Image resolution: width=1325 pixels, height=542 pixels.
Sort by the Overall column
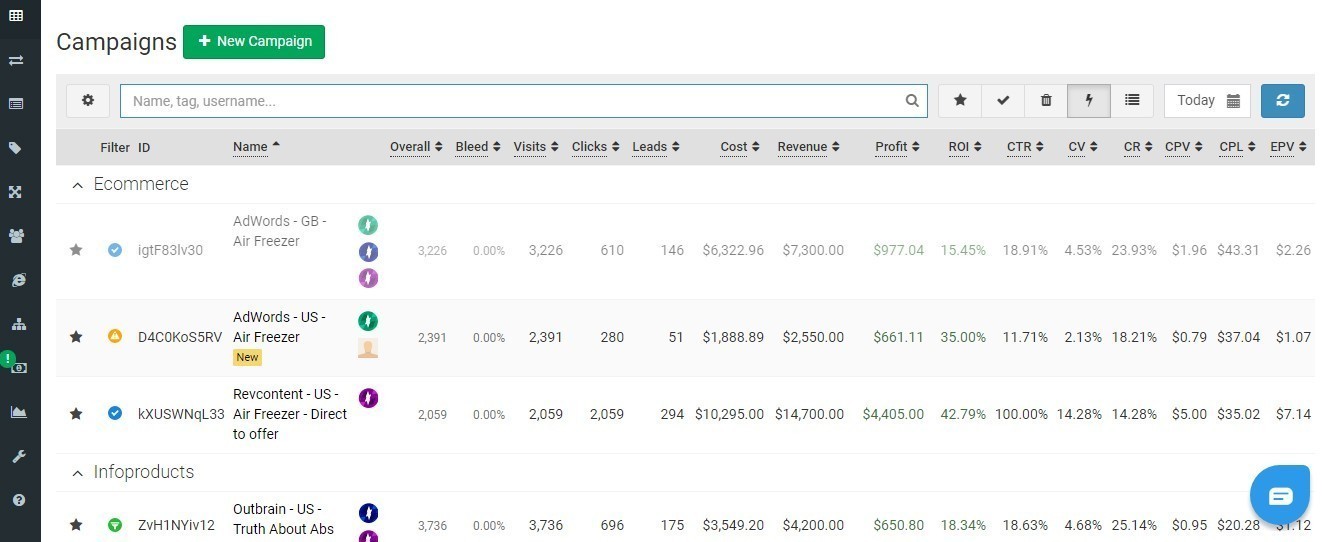pos(416,147)
